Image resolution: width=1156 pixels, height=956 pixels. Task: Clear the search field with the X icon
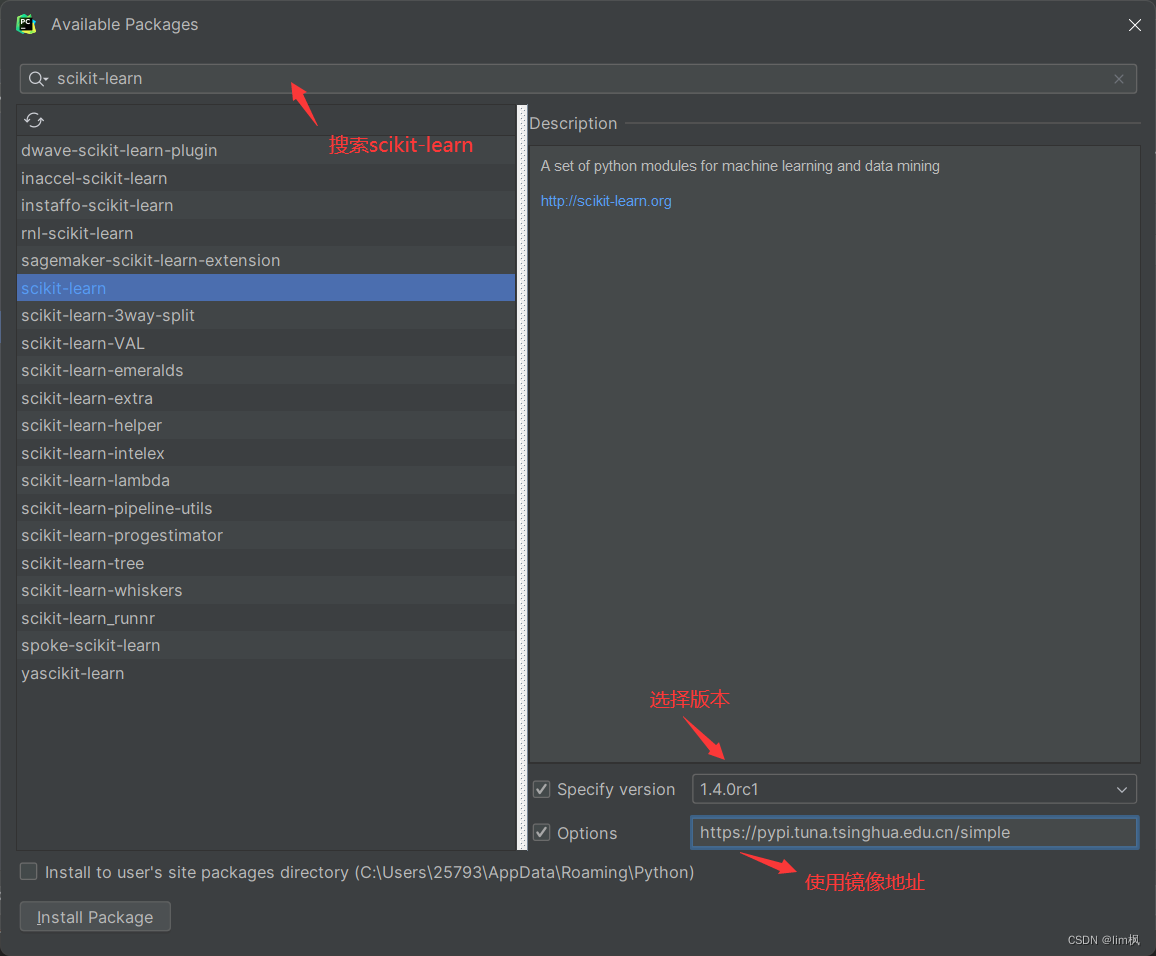[1118, 78]
